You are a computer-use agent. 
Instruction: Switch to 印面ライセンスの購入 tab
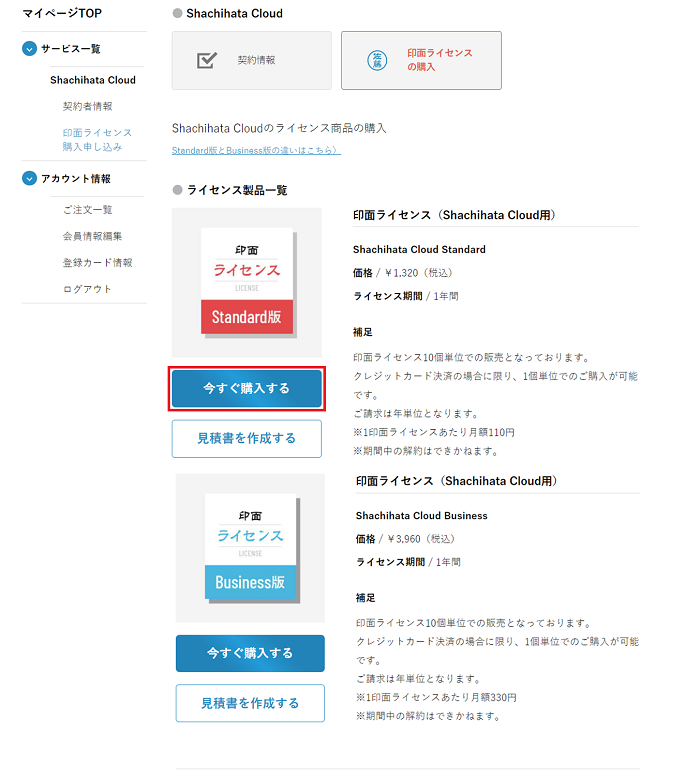(x=421, y=60)
